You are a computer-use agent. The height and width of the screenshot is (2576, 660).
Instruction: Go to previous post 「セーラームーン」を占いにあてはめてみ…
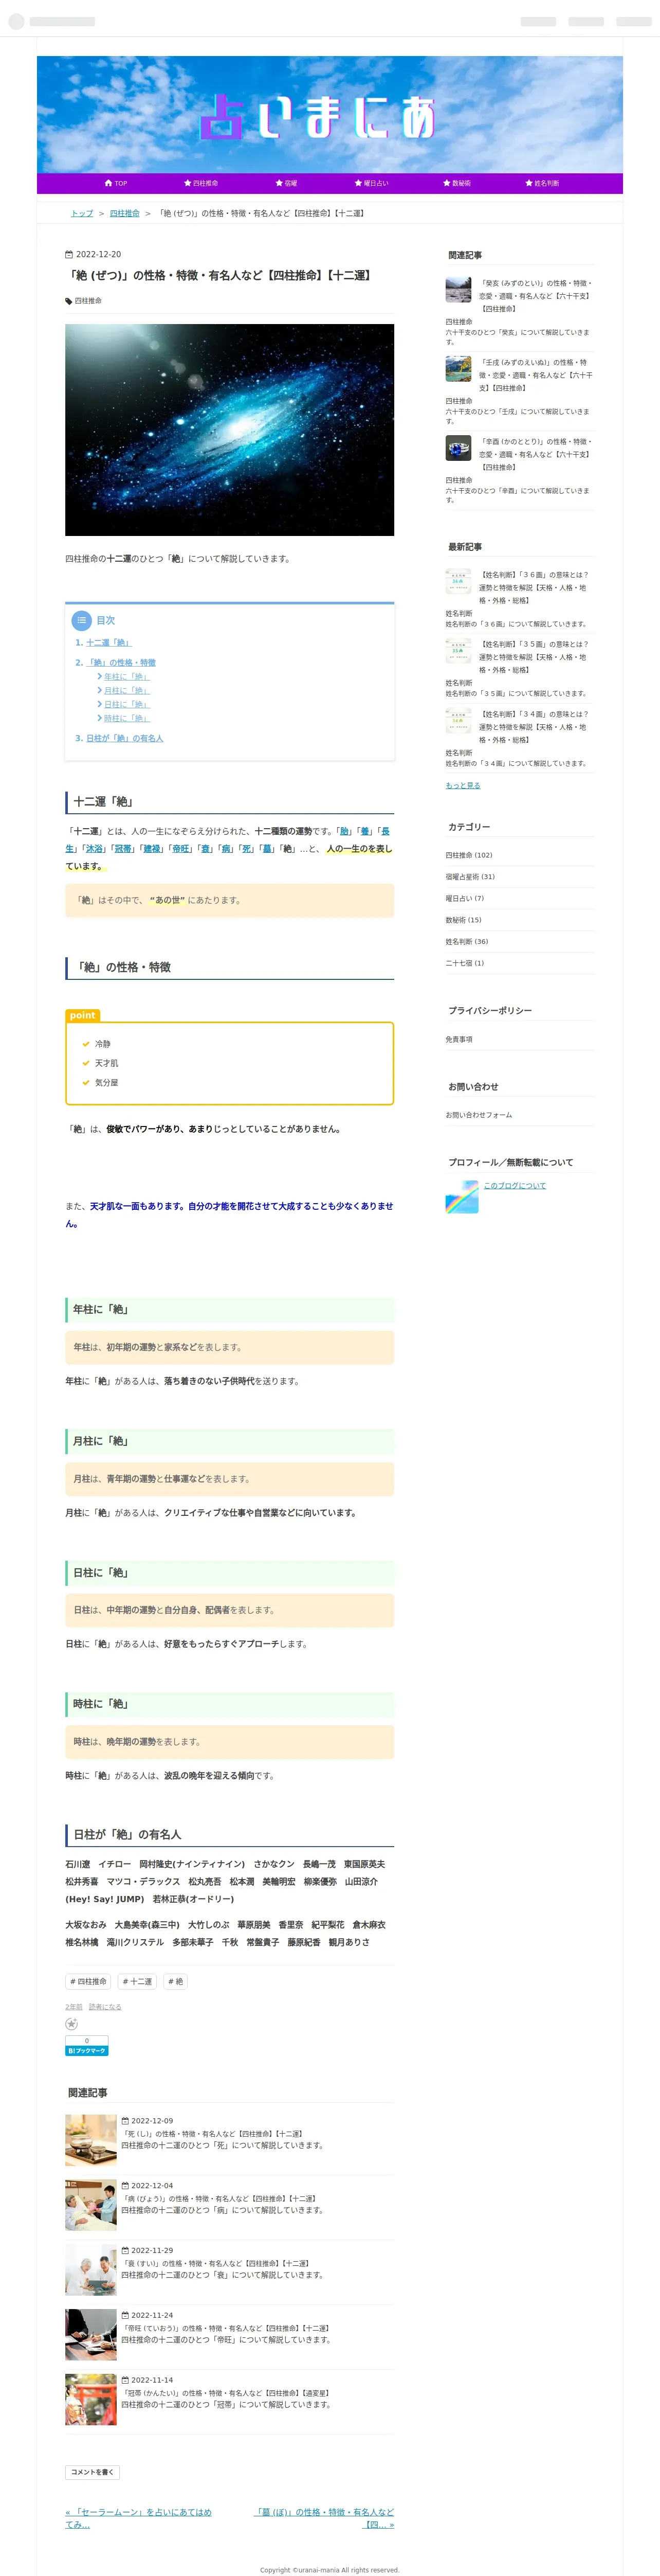pos(139,2518)
